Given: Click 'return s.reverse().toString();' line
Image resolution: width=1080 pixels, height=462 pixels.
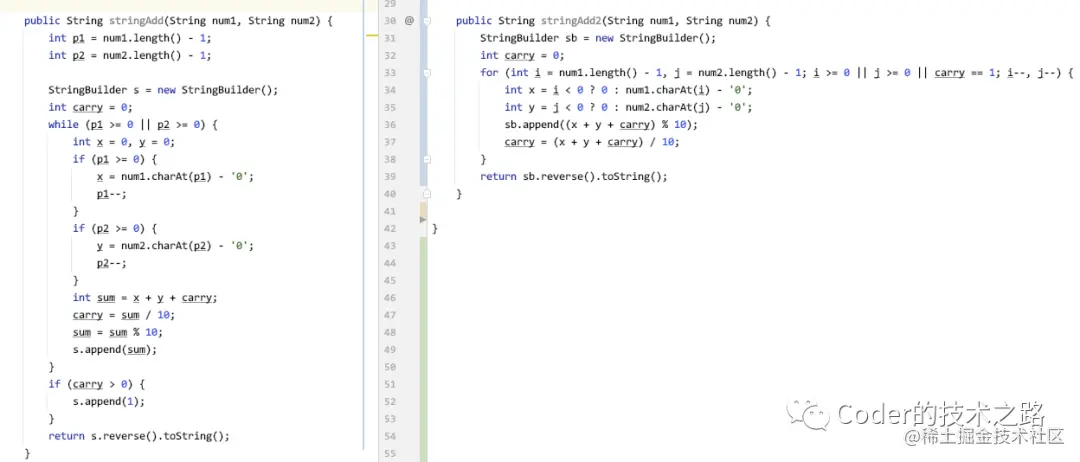Looking at the screenshot, I should pyautogui.click(x=139, y=436).
